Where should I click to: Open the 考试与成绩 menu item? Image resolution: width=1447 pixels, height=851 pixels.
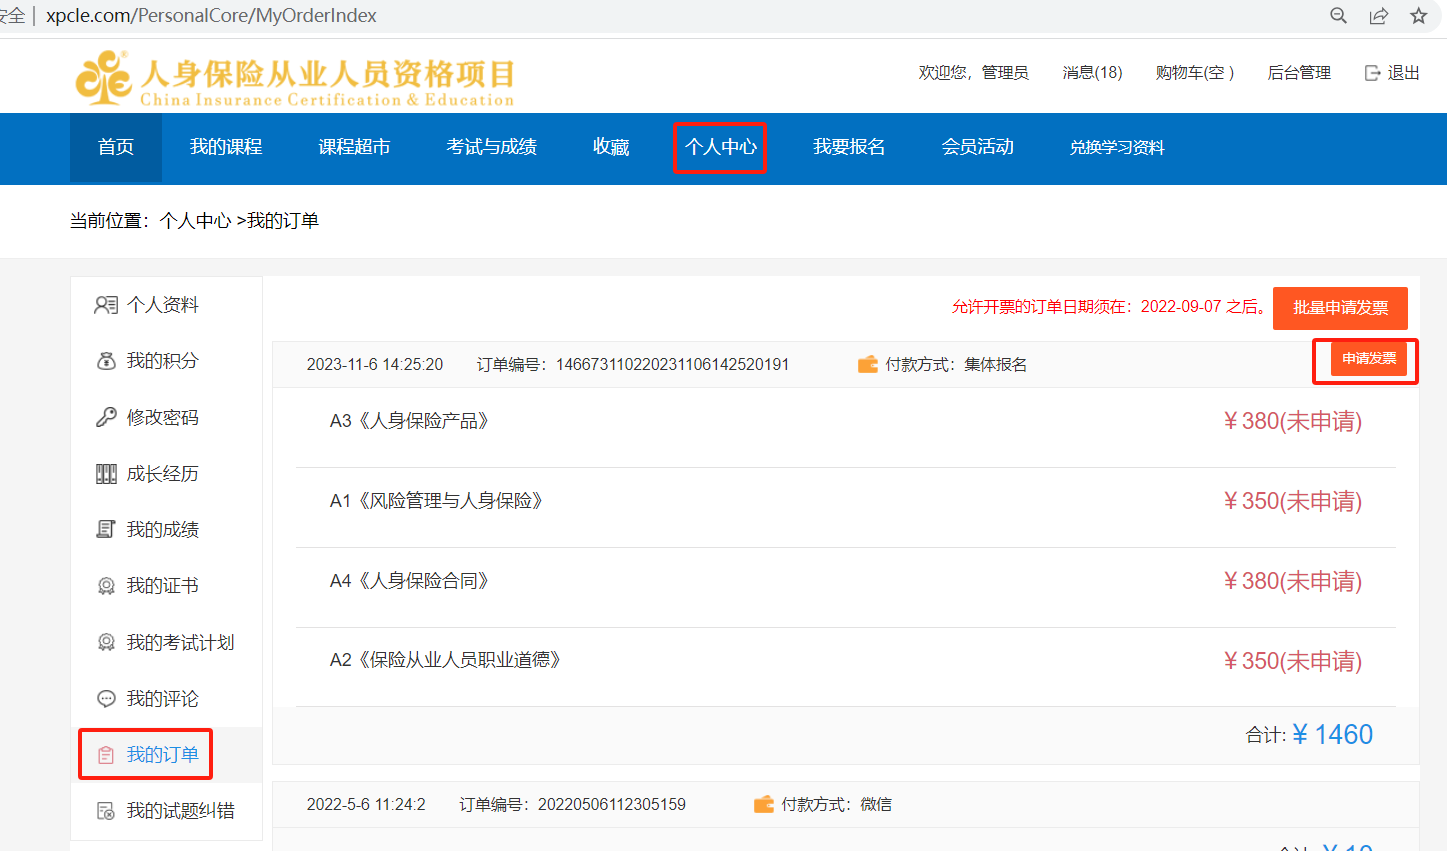click(x=491, y=146)
